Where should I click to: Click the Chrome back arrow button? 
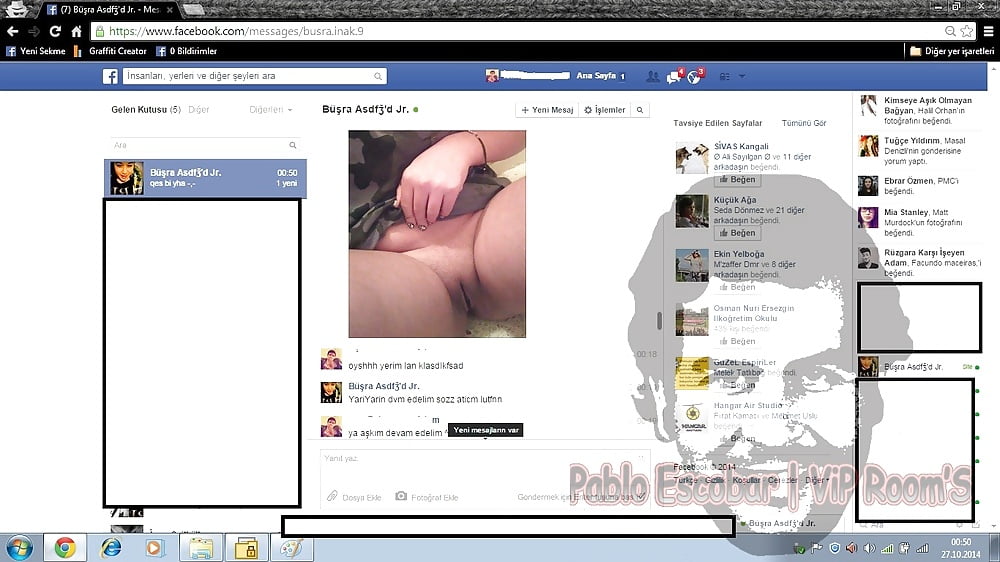12,31
